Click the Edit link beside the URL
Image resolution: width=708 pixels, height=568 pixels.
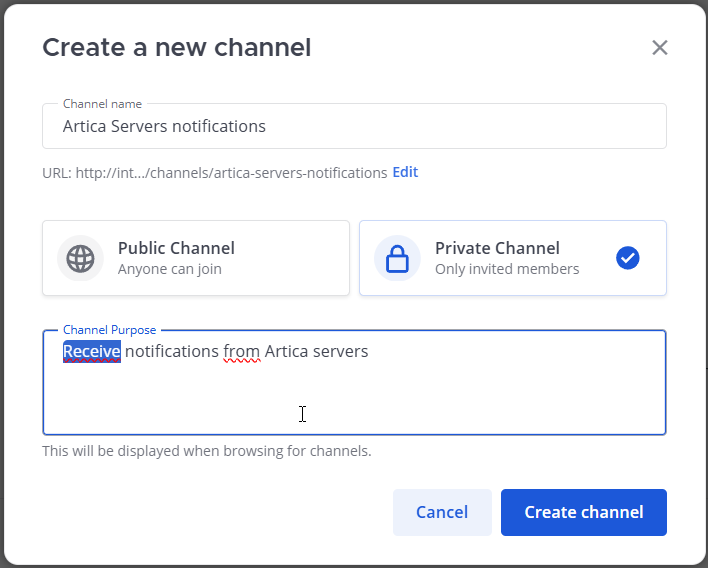tap(405, 172)
